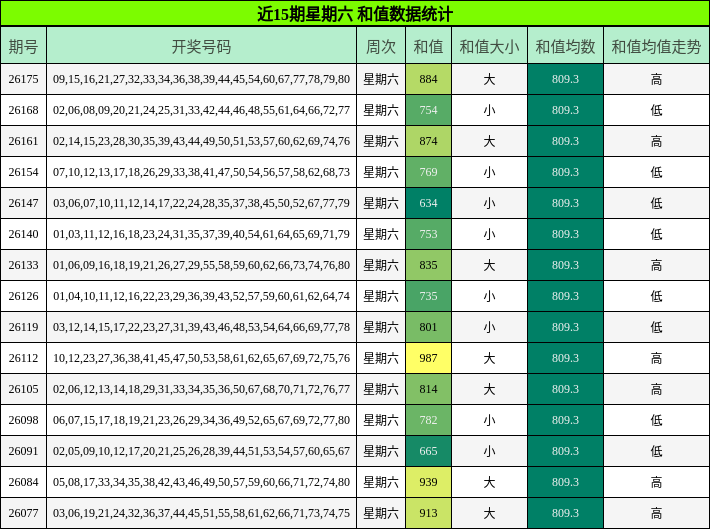The width and height of the screenshot is (710, 529).
Task: Click the winning numbers starting 01,03,11,12
Action: (201, 234)
